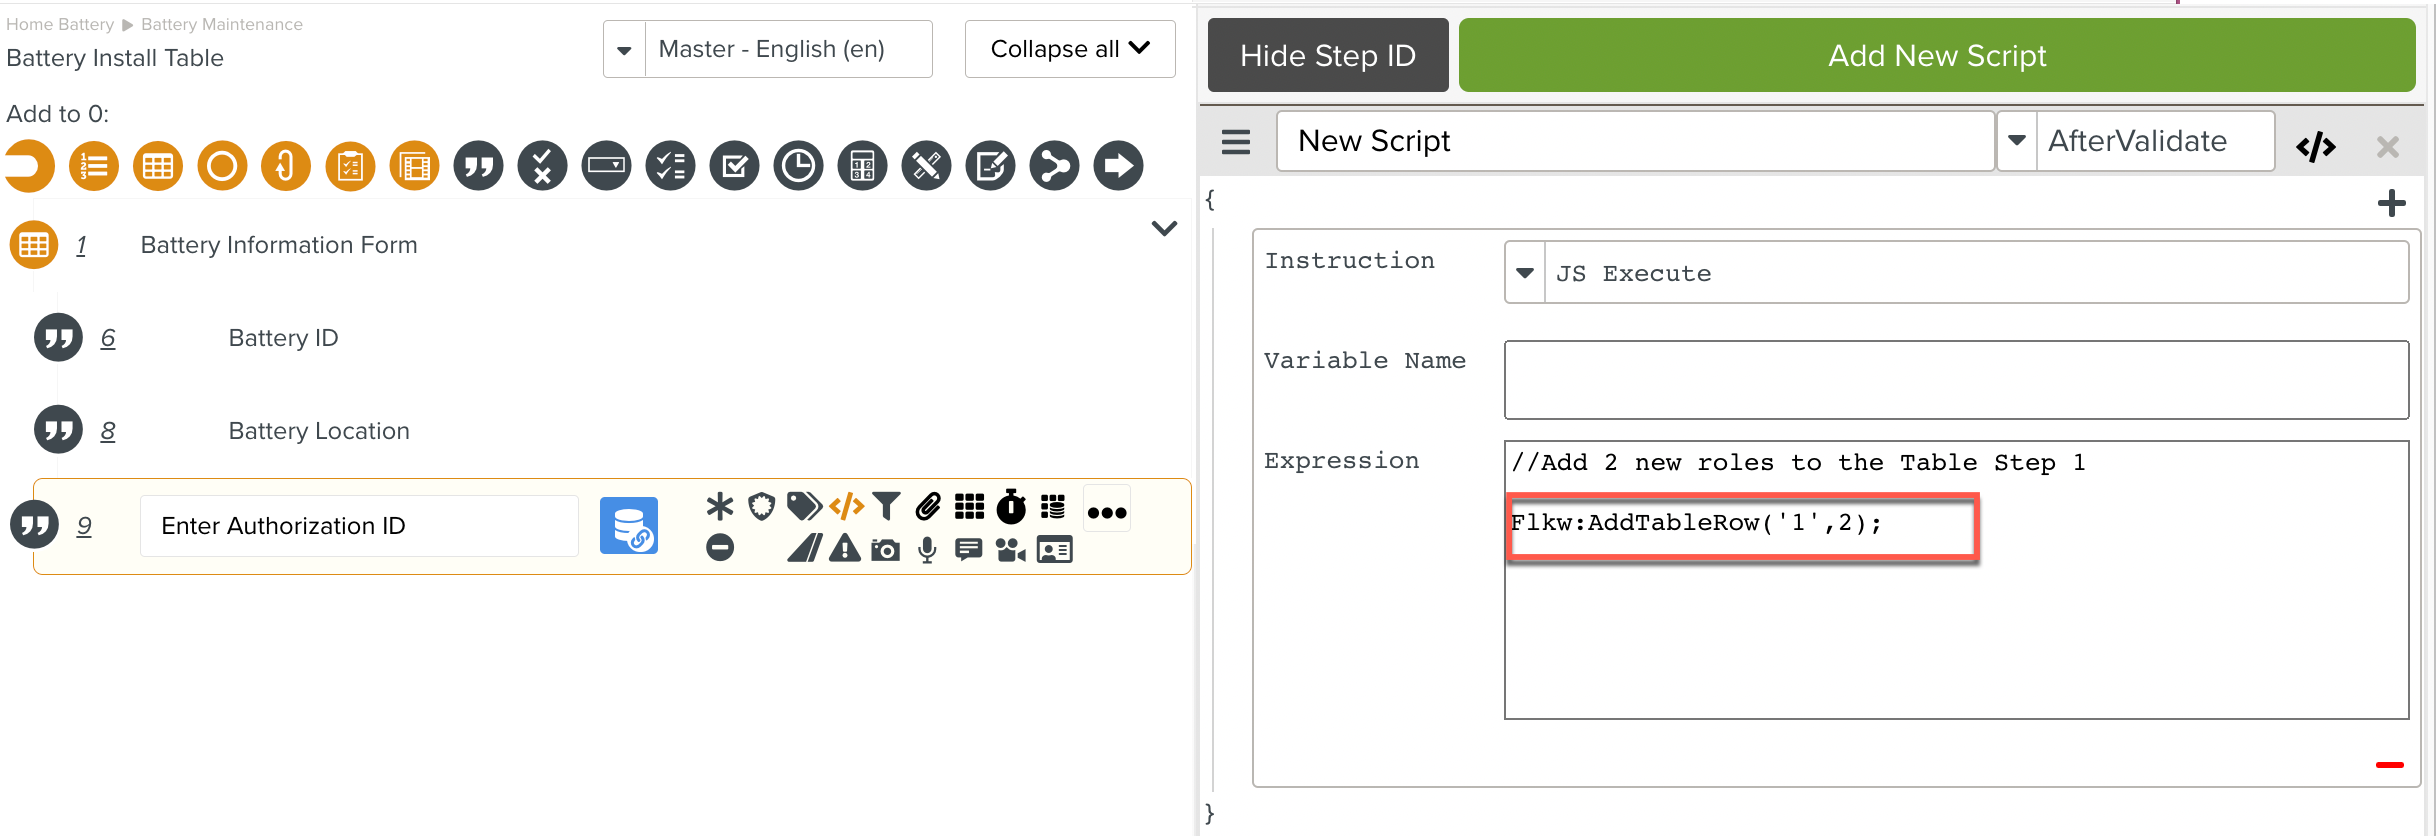
Task: Click the calculator icon in the Add toolbar
Action: coord(862,166)
